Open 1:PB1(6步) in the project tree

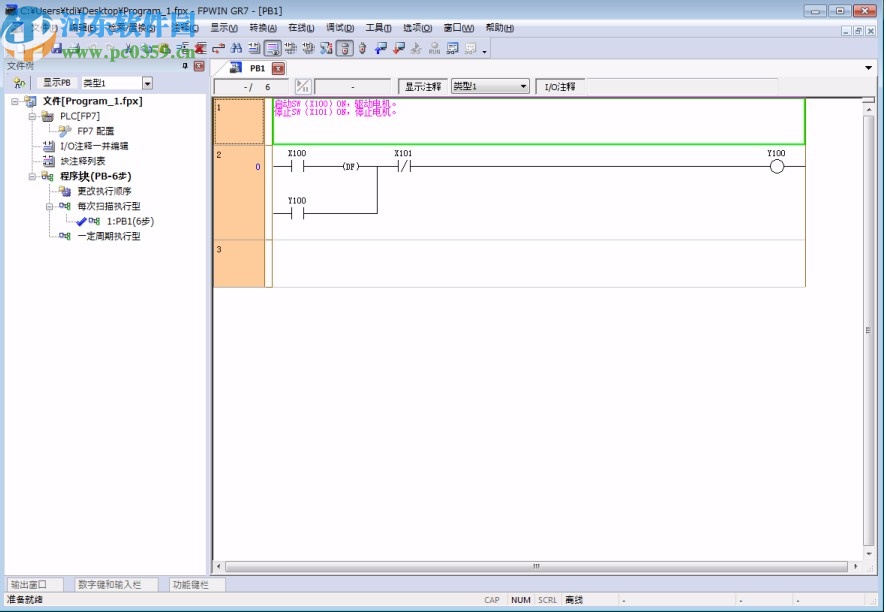click(x=130, y=221)
